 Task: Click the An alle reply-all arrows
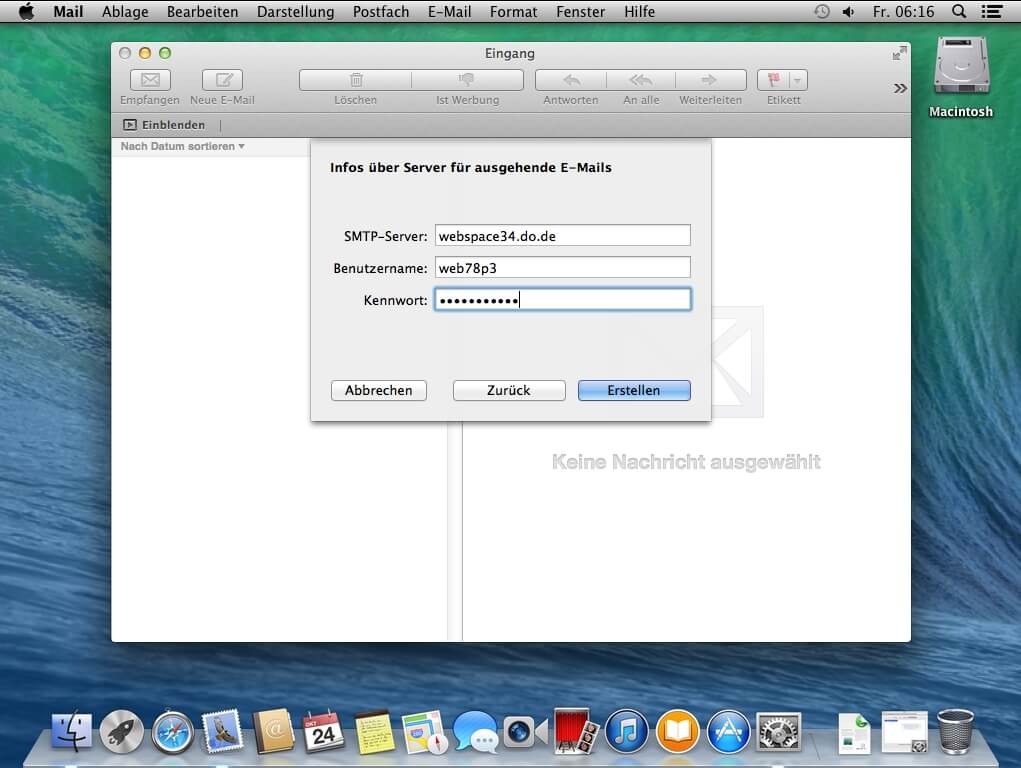pyautogui.click(x=641, y=80)
